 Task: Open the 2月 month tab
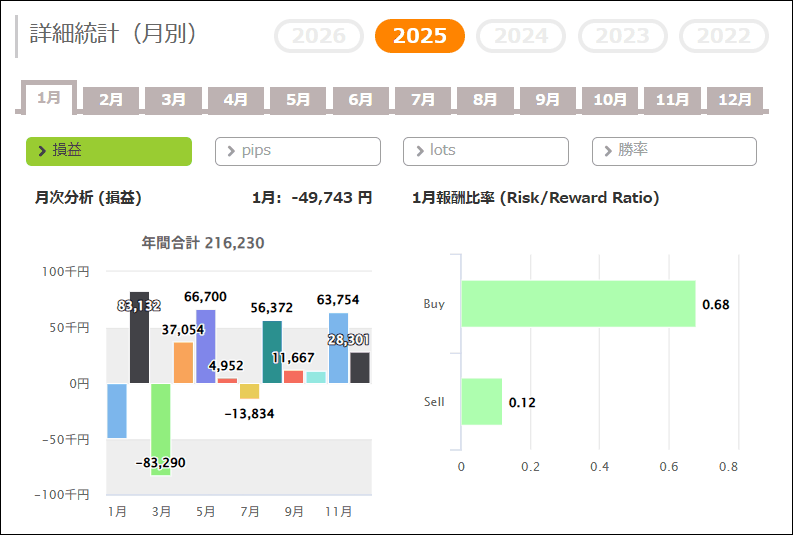point(111,100)
